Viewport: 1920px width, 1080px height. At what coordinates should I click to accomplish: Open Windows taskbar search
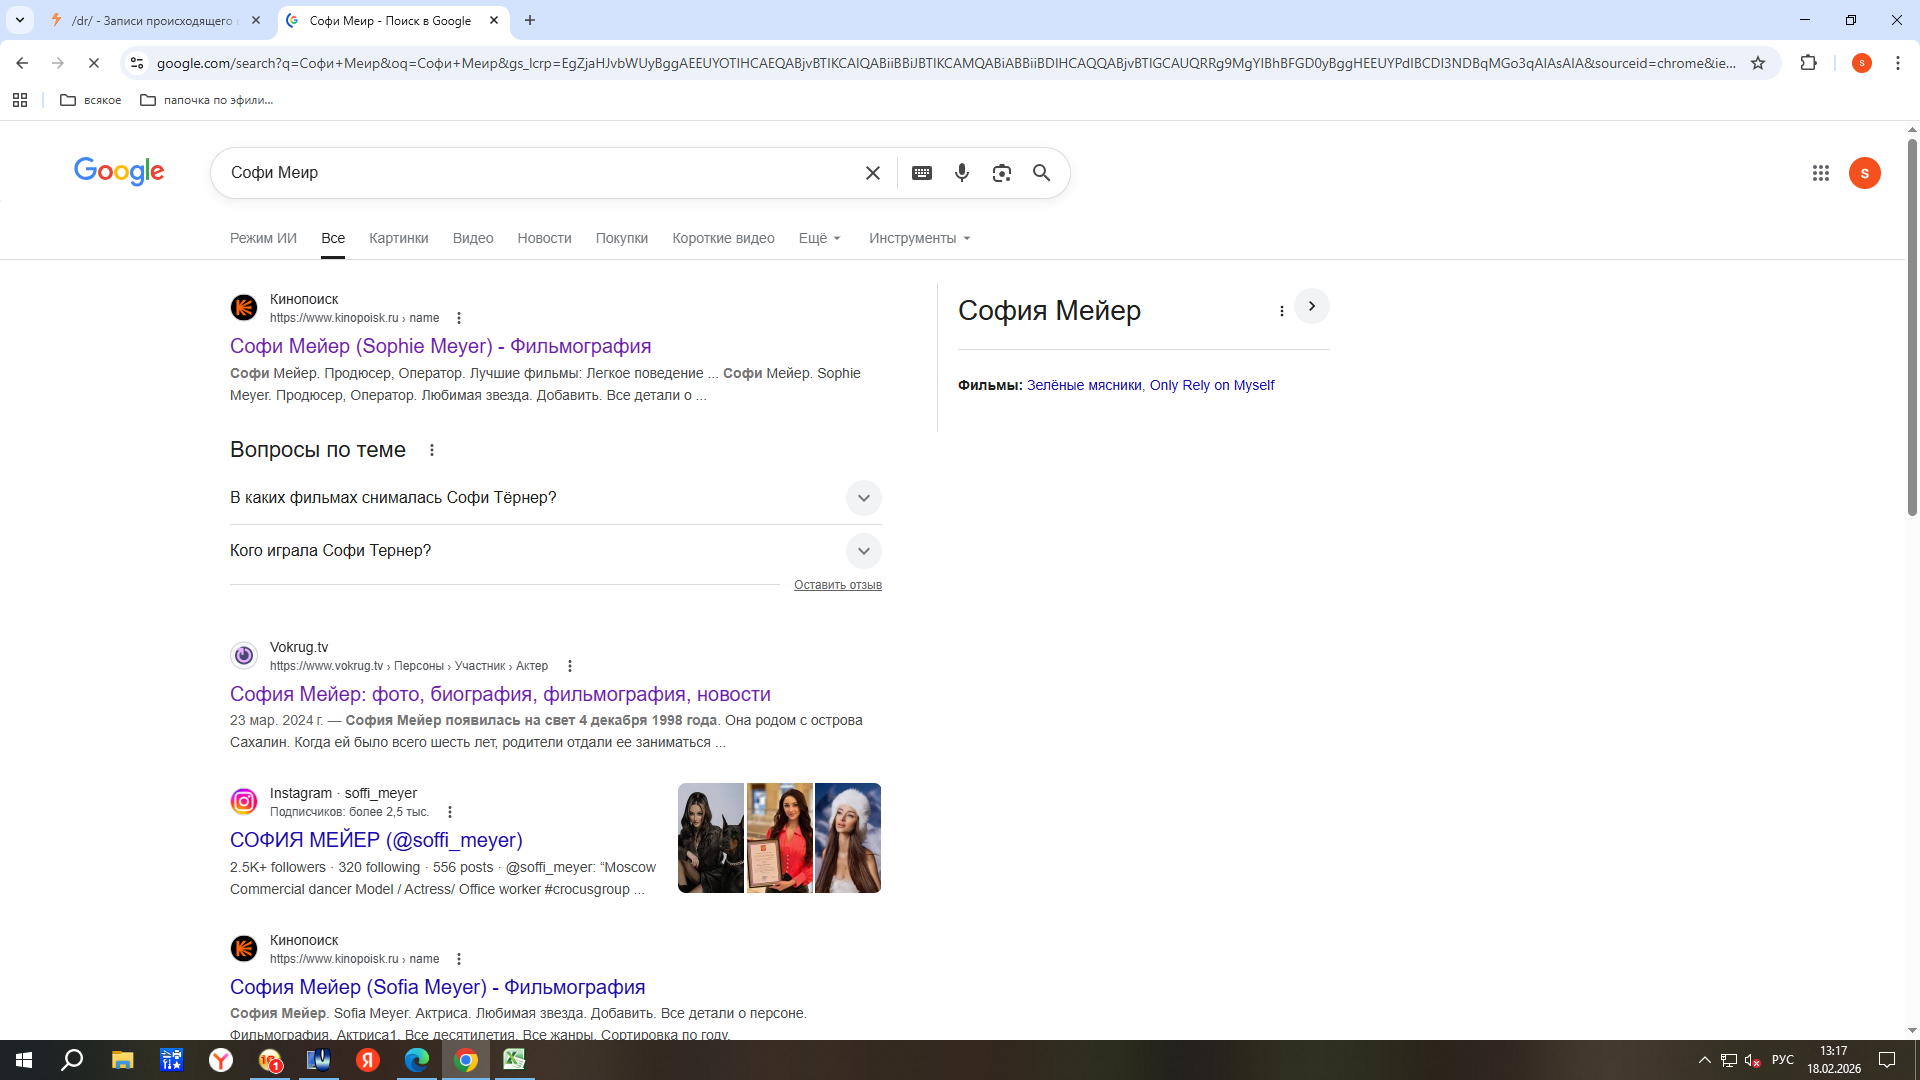pos(72,1060)
